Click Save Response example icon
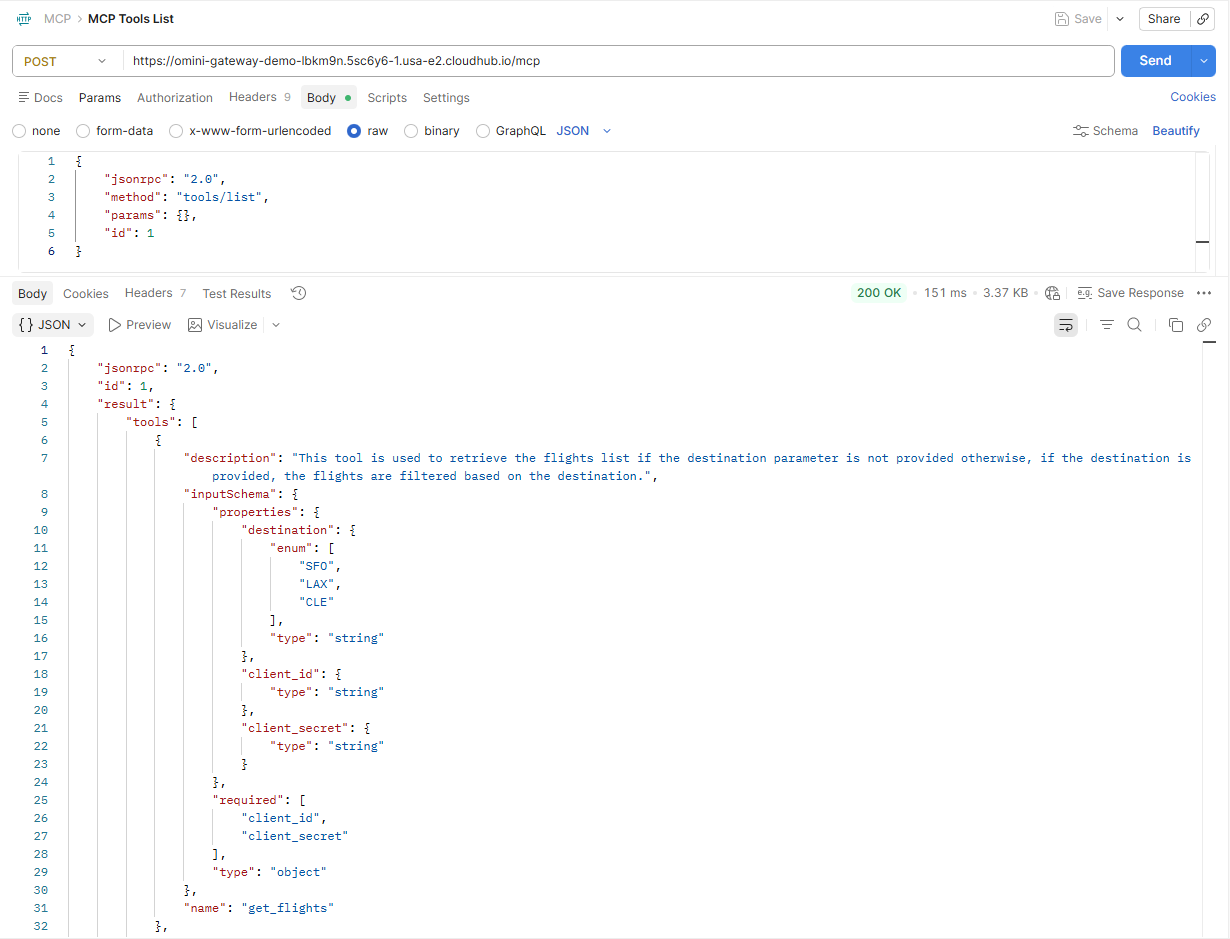This screenshot has height=939, width=1230. coord(1084,293)
